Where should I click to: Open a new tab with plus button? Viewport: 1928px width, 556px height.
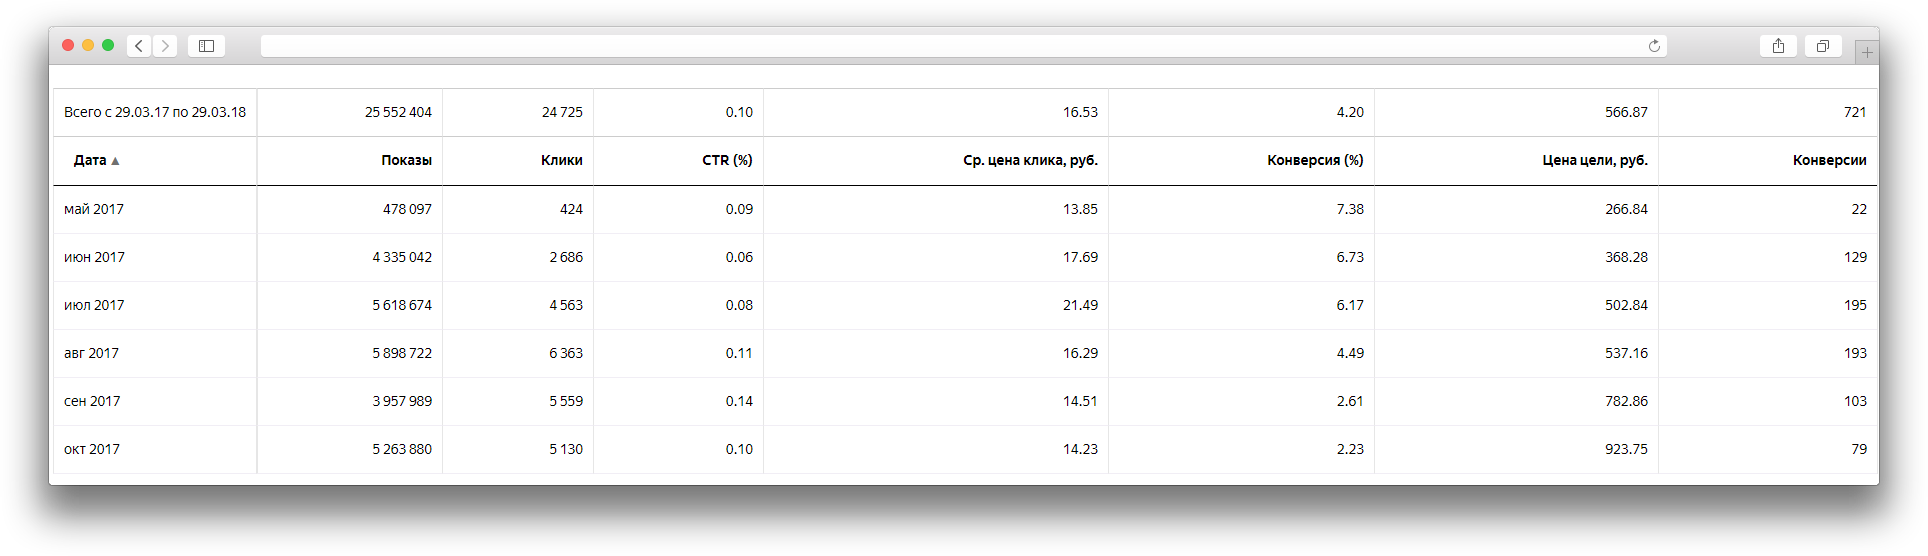click(1866, 52)
